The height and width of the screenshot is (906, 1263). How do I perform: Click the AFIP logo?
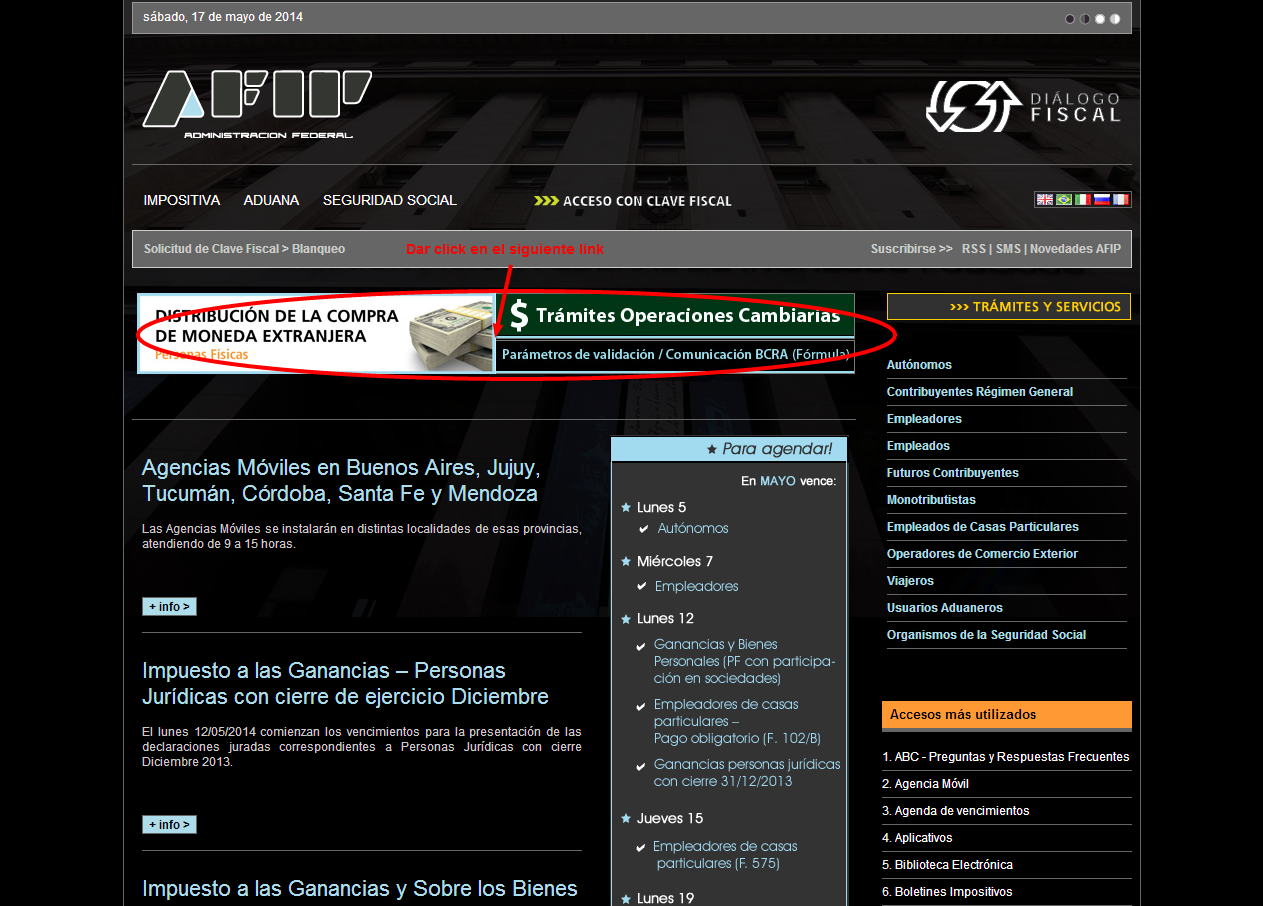click(x=257, y=105)
